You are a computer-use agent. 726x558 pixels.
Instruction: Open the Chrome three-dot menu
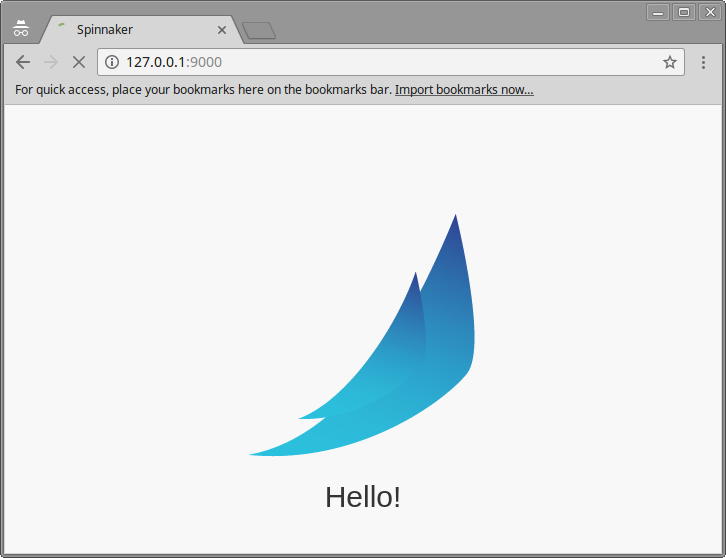coord(703,62)
